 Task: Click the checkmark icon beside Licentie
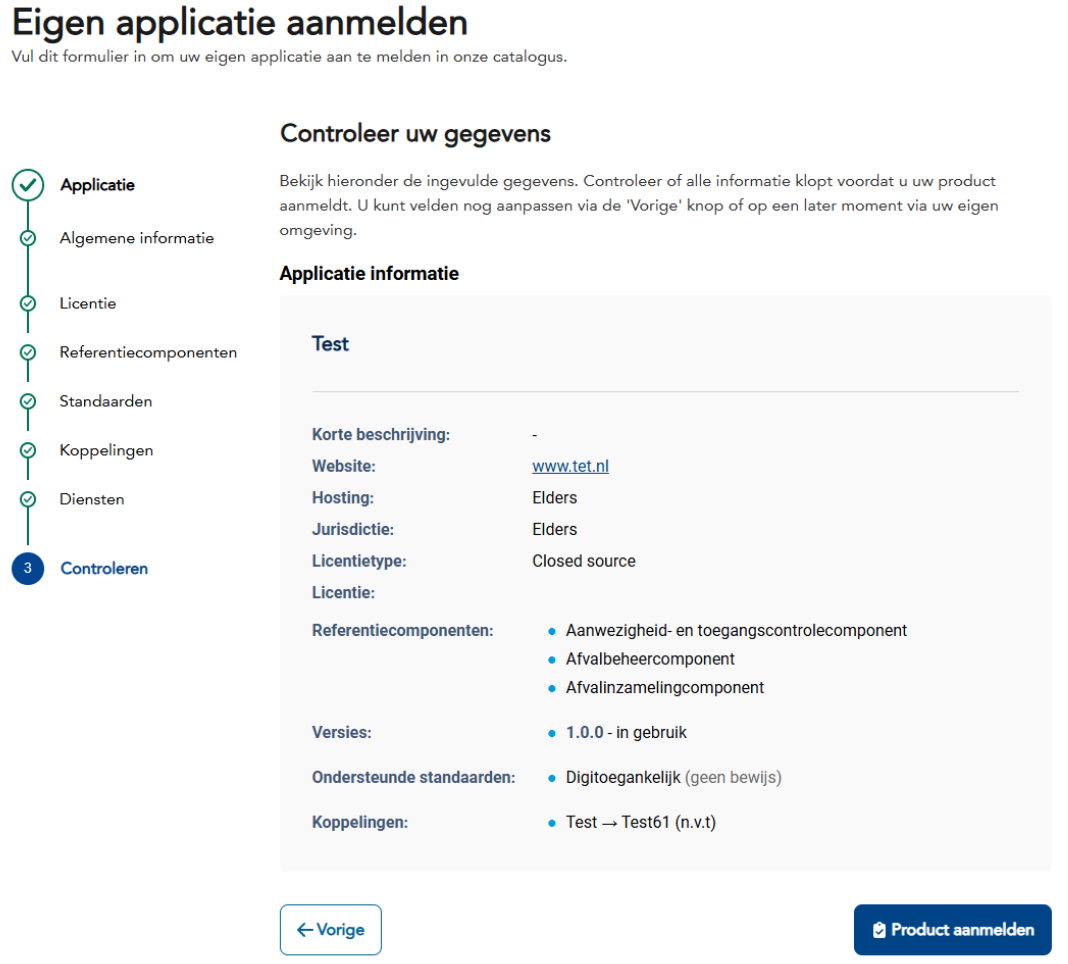[28, 303]
